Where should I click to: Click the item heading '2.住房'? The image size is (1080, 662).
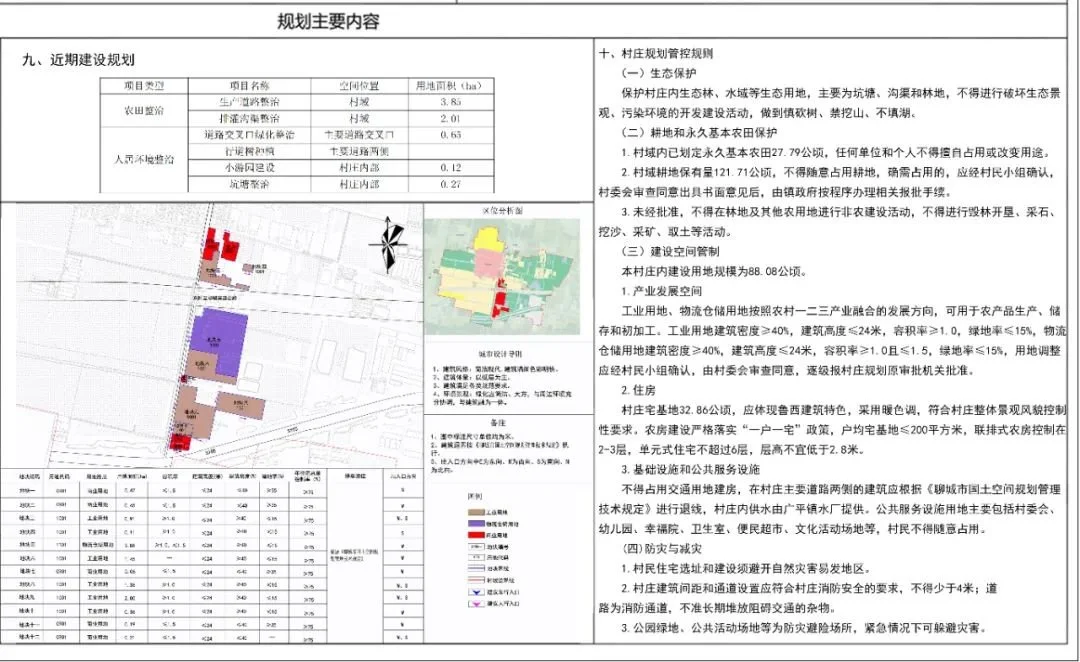[x=638, y=391]
